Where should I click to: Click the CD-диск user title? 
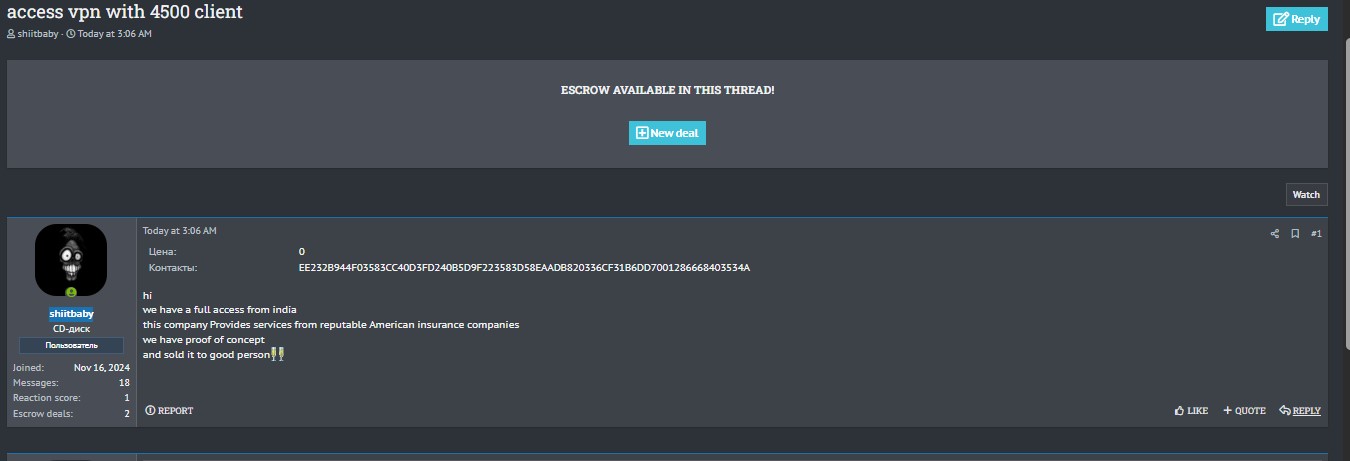[71, 328]
